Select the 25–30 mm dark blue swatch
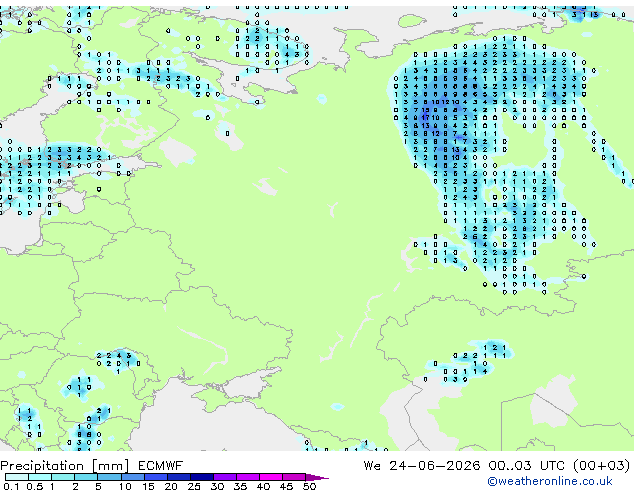The image size is (634, 490). click(x=201, y=477)
